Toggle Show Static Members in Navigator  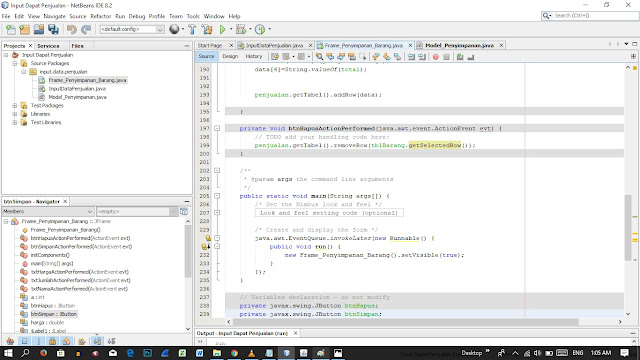click(38, 341)
